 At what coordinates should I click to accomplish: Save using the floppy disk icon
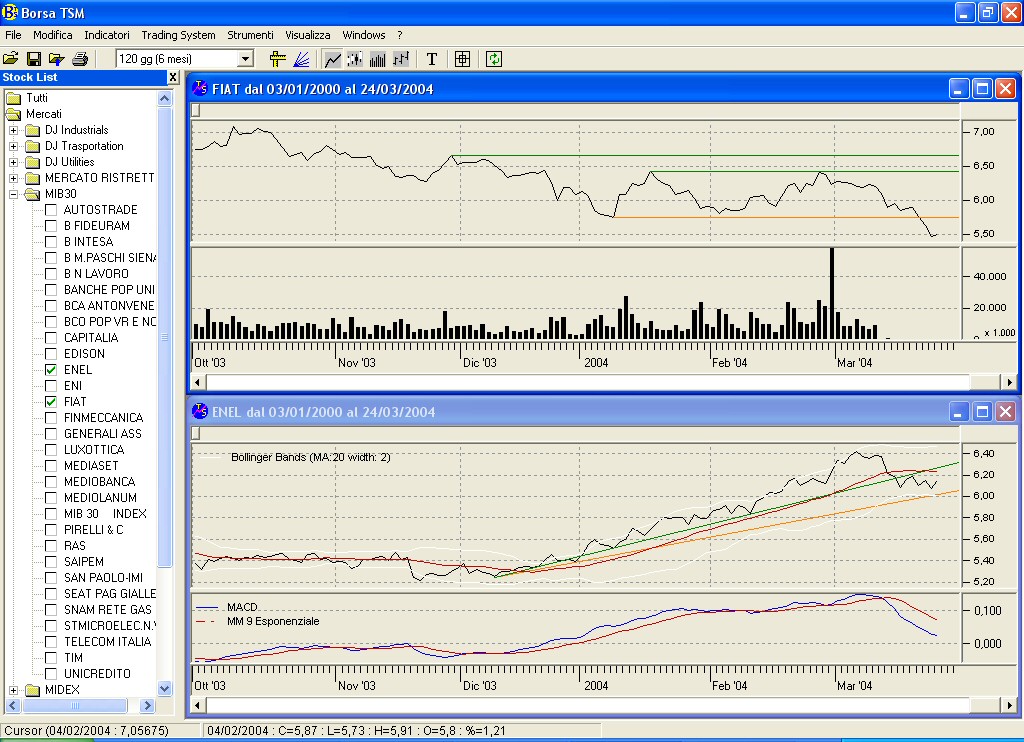(34, 59)
